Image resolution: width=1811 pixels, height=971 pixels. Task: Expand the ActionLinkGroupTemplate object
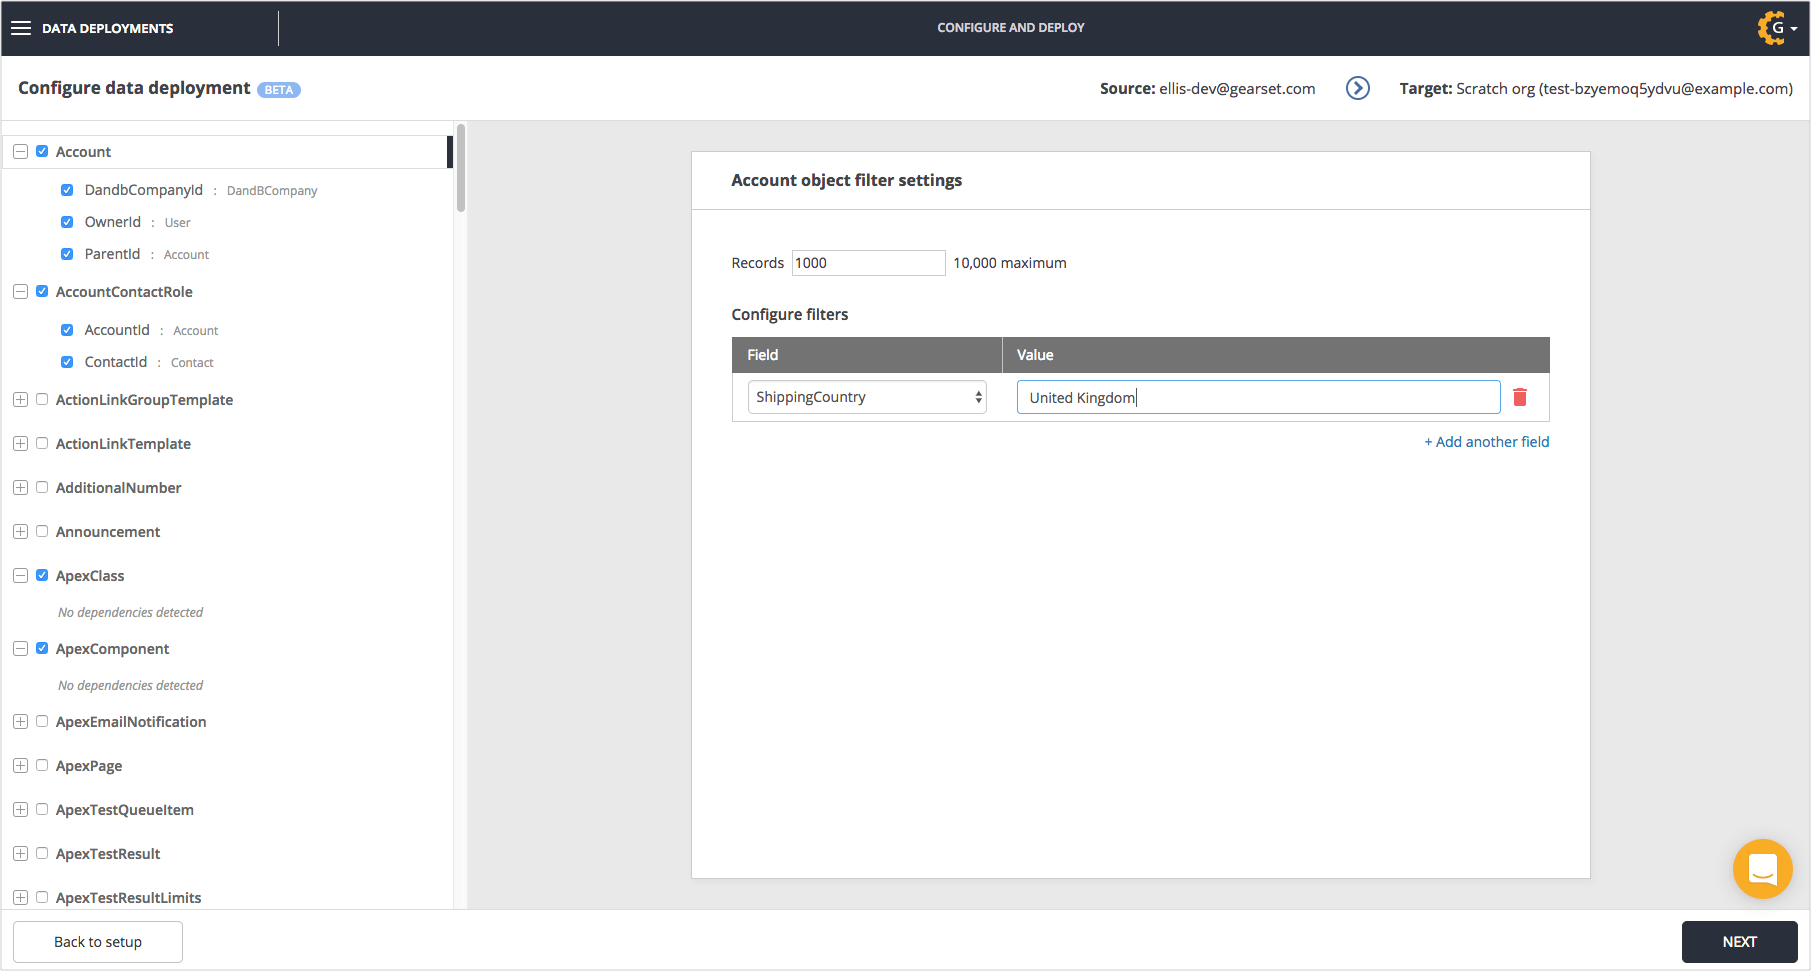[20, 400]
